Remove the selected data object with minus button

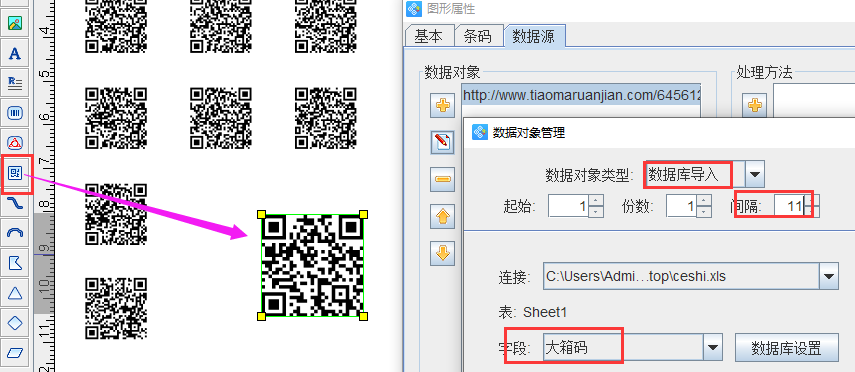443,179
